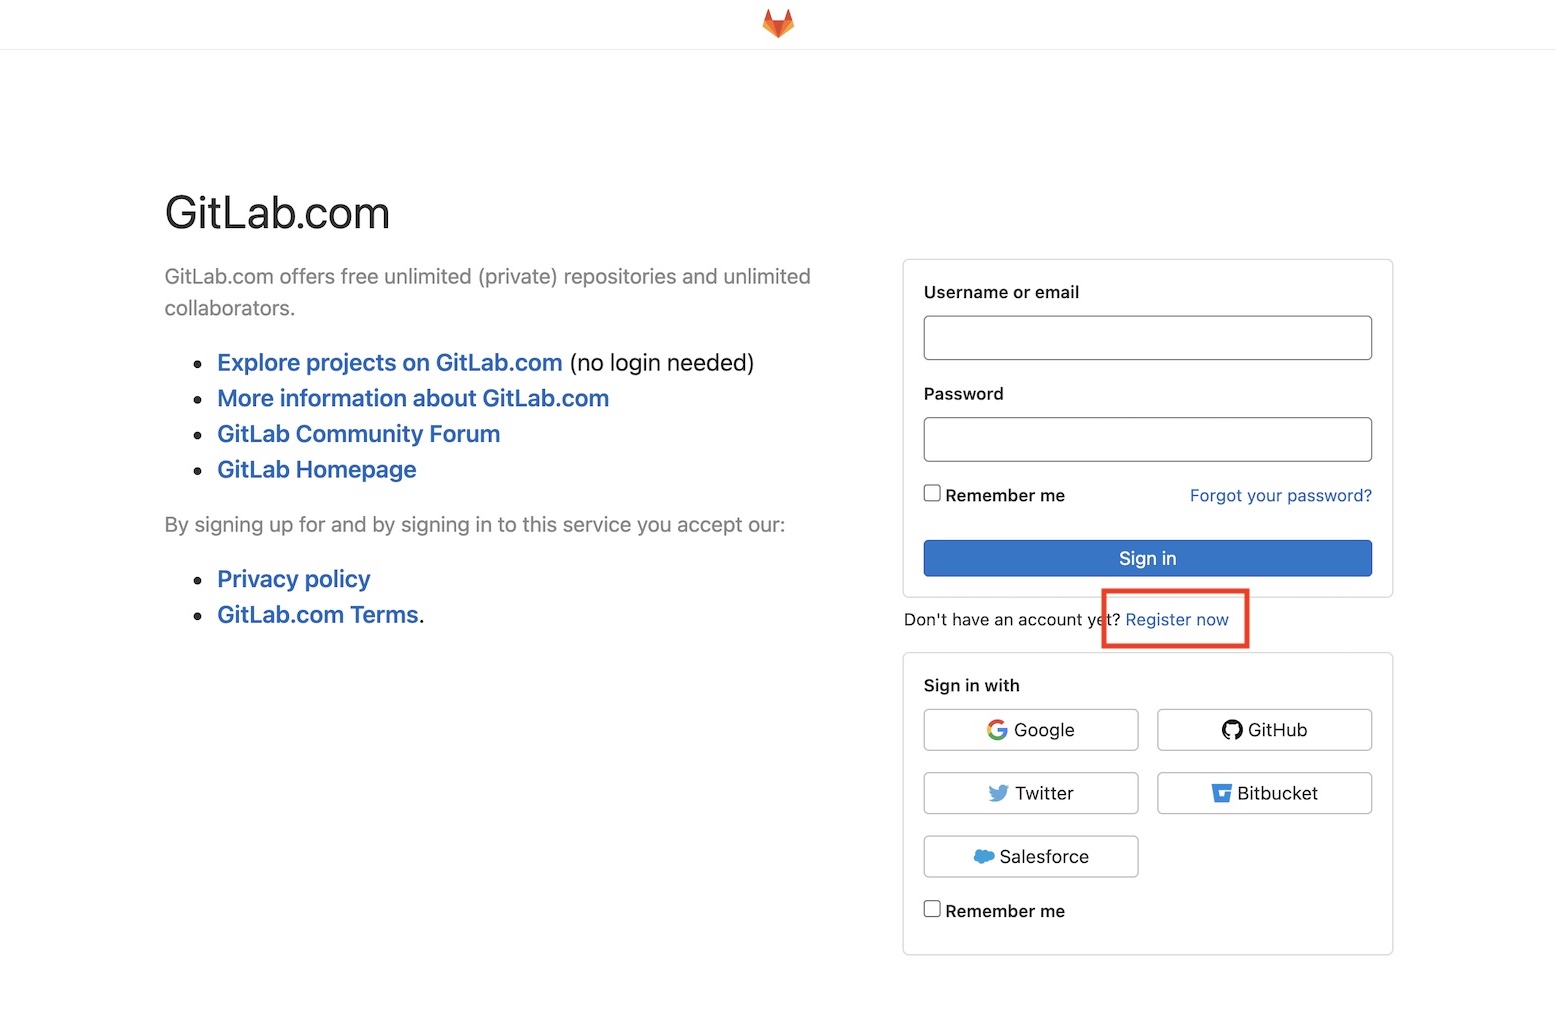Click the Password input field
1556x1013 pixels.
[x=1147, y=439]
